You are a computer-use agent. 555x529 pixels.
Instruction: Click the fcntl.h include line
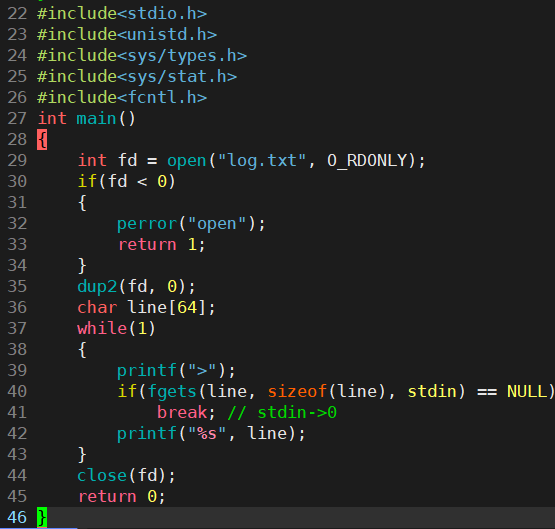pos(122,98)
